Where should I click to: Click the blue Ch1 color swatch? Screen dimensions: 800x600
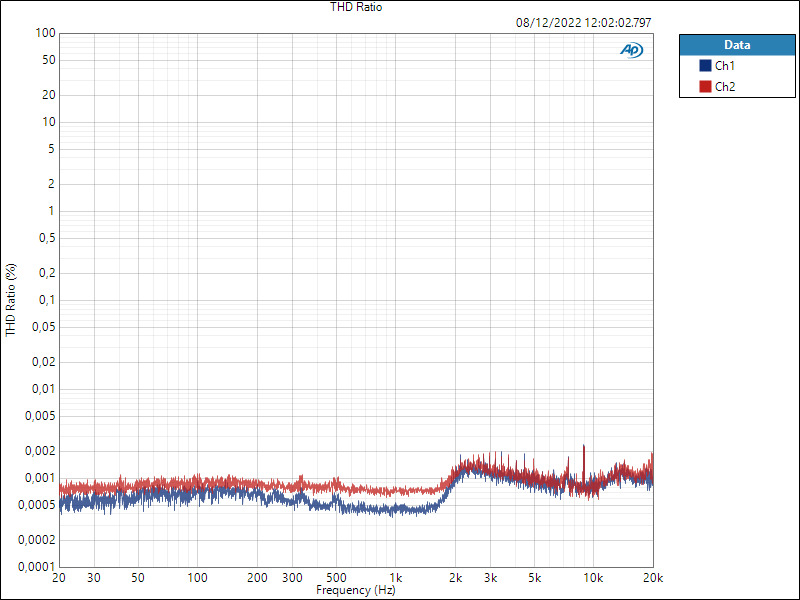pos(705,66)
